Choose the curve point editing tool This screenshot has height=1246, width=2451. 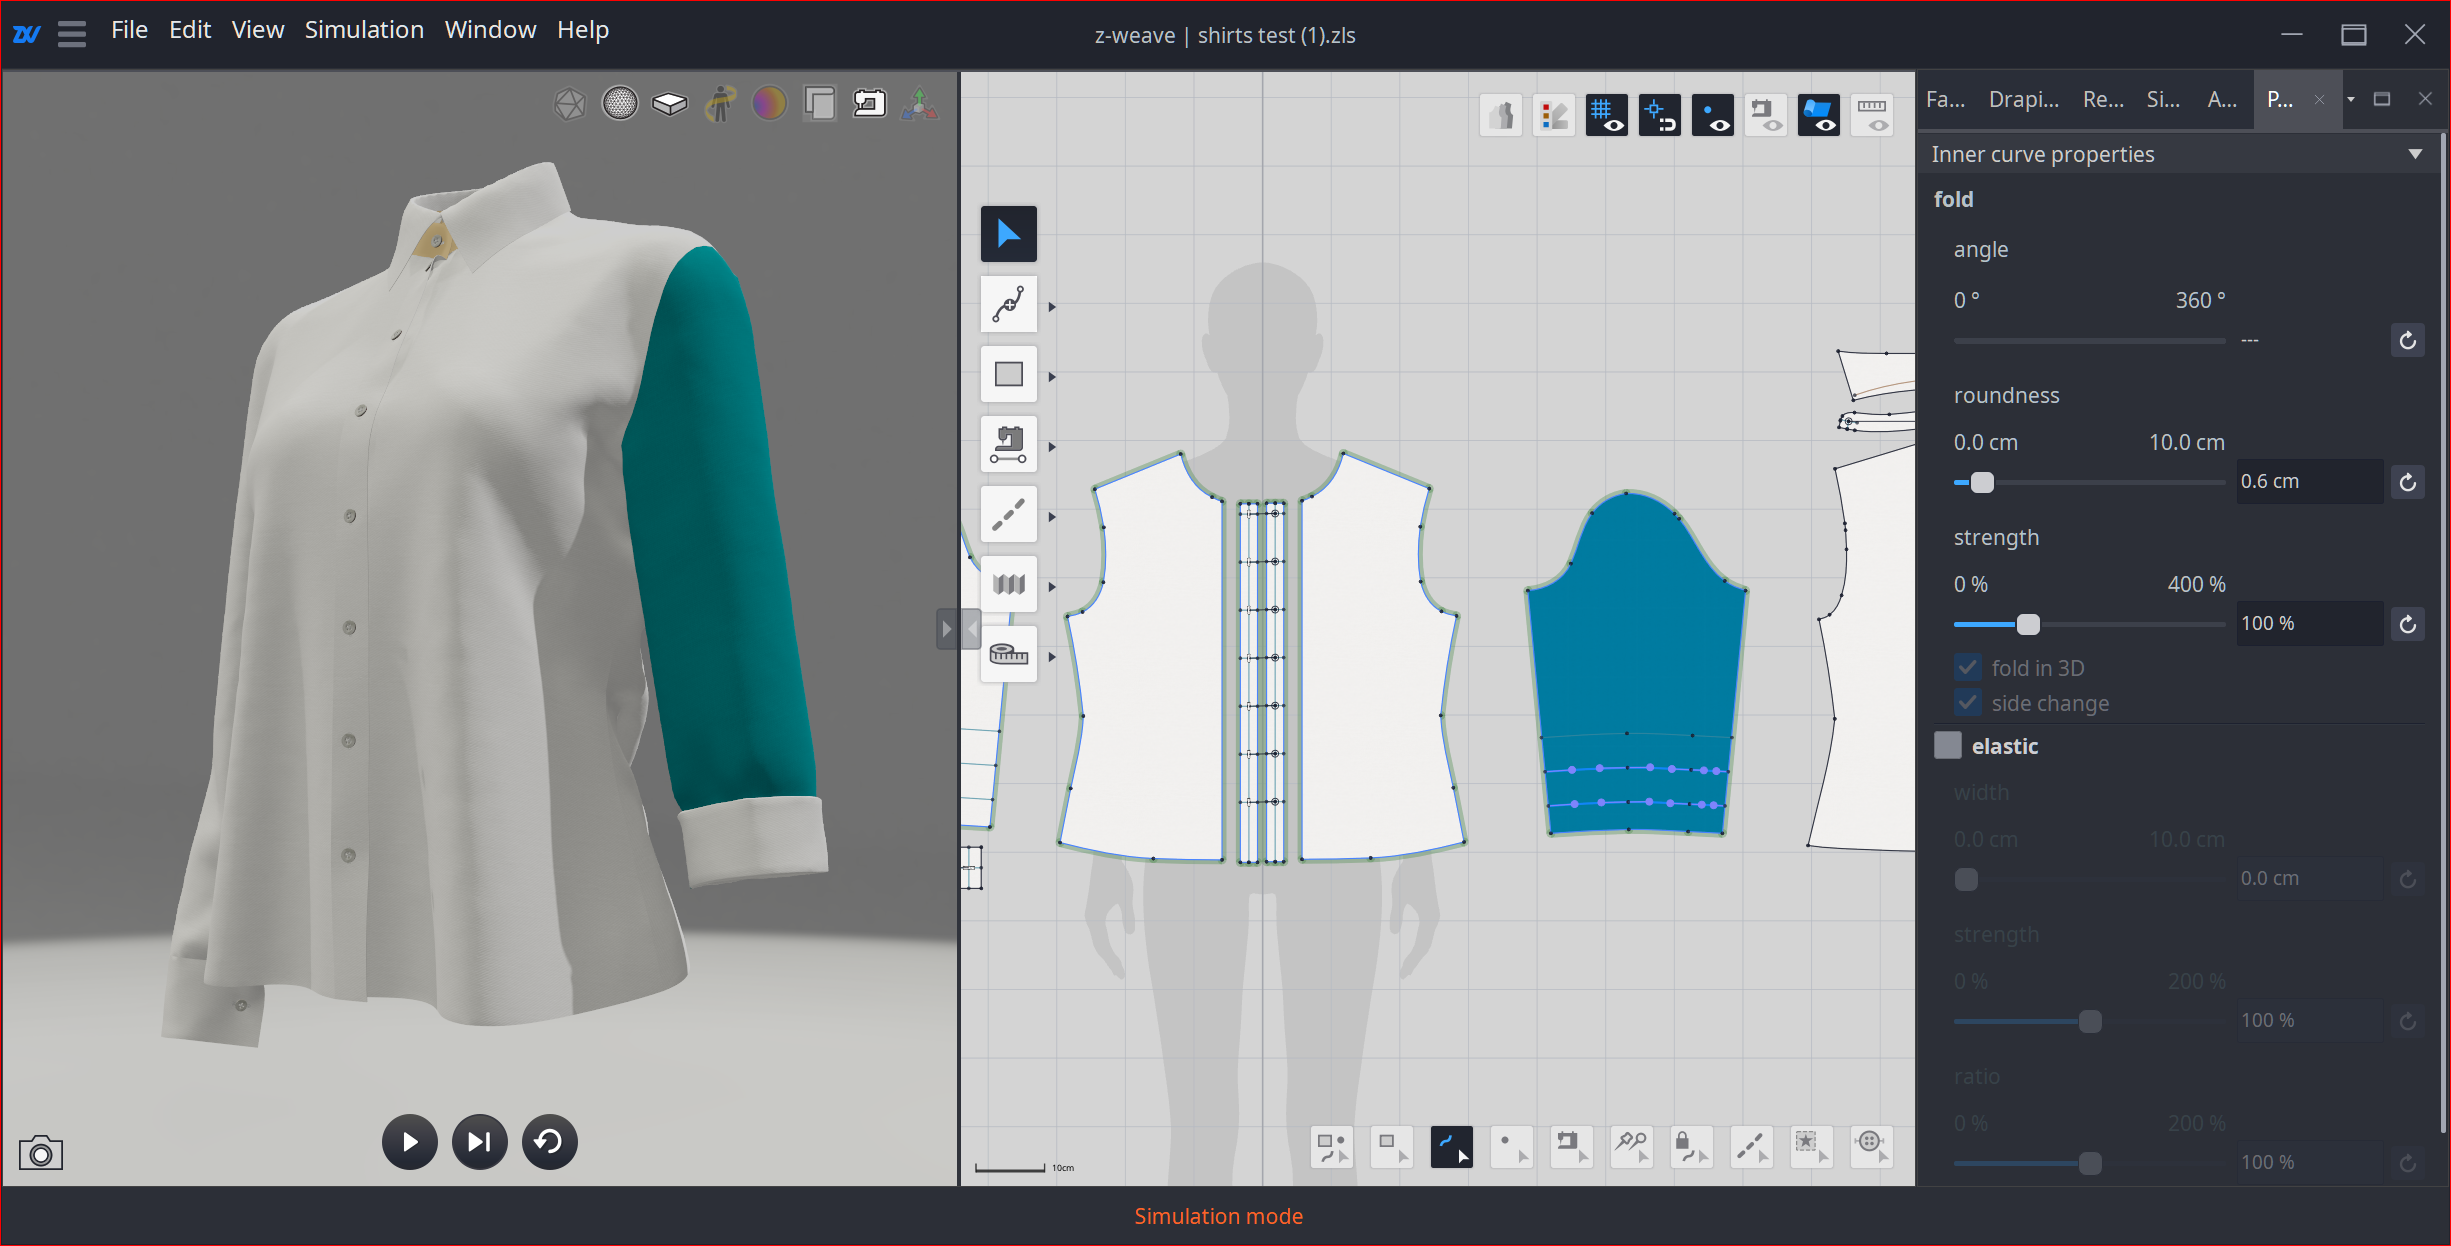click(x=1008, y=304)
